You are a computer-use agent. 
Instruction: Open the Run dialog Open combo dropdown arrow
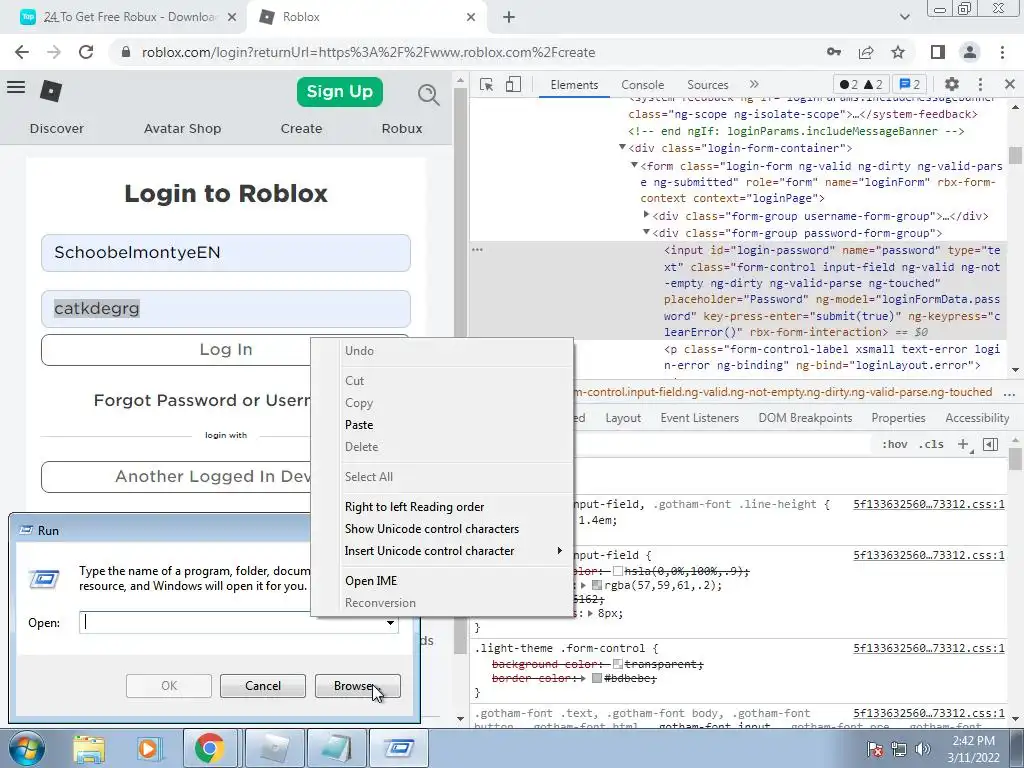pyautogui.click(x=390, y=623)
